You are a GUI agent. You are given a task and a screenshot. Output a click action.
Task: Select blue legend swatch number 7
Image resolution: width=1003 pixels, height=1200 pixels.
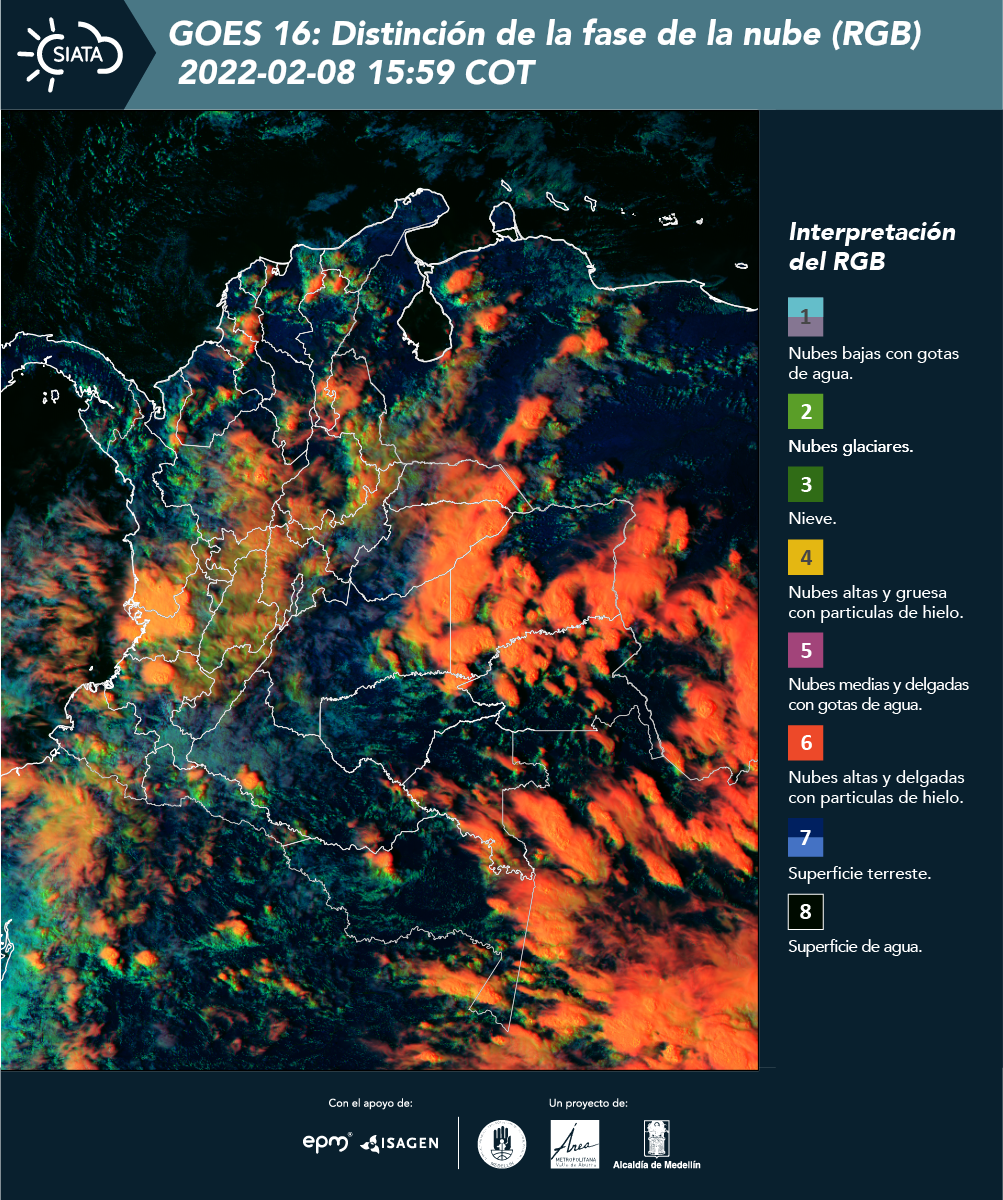tap(805, 837)
